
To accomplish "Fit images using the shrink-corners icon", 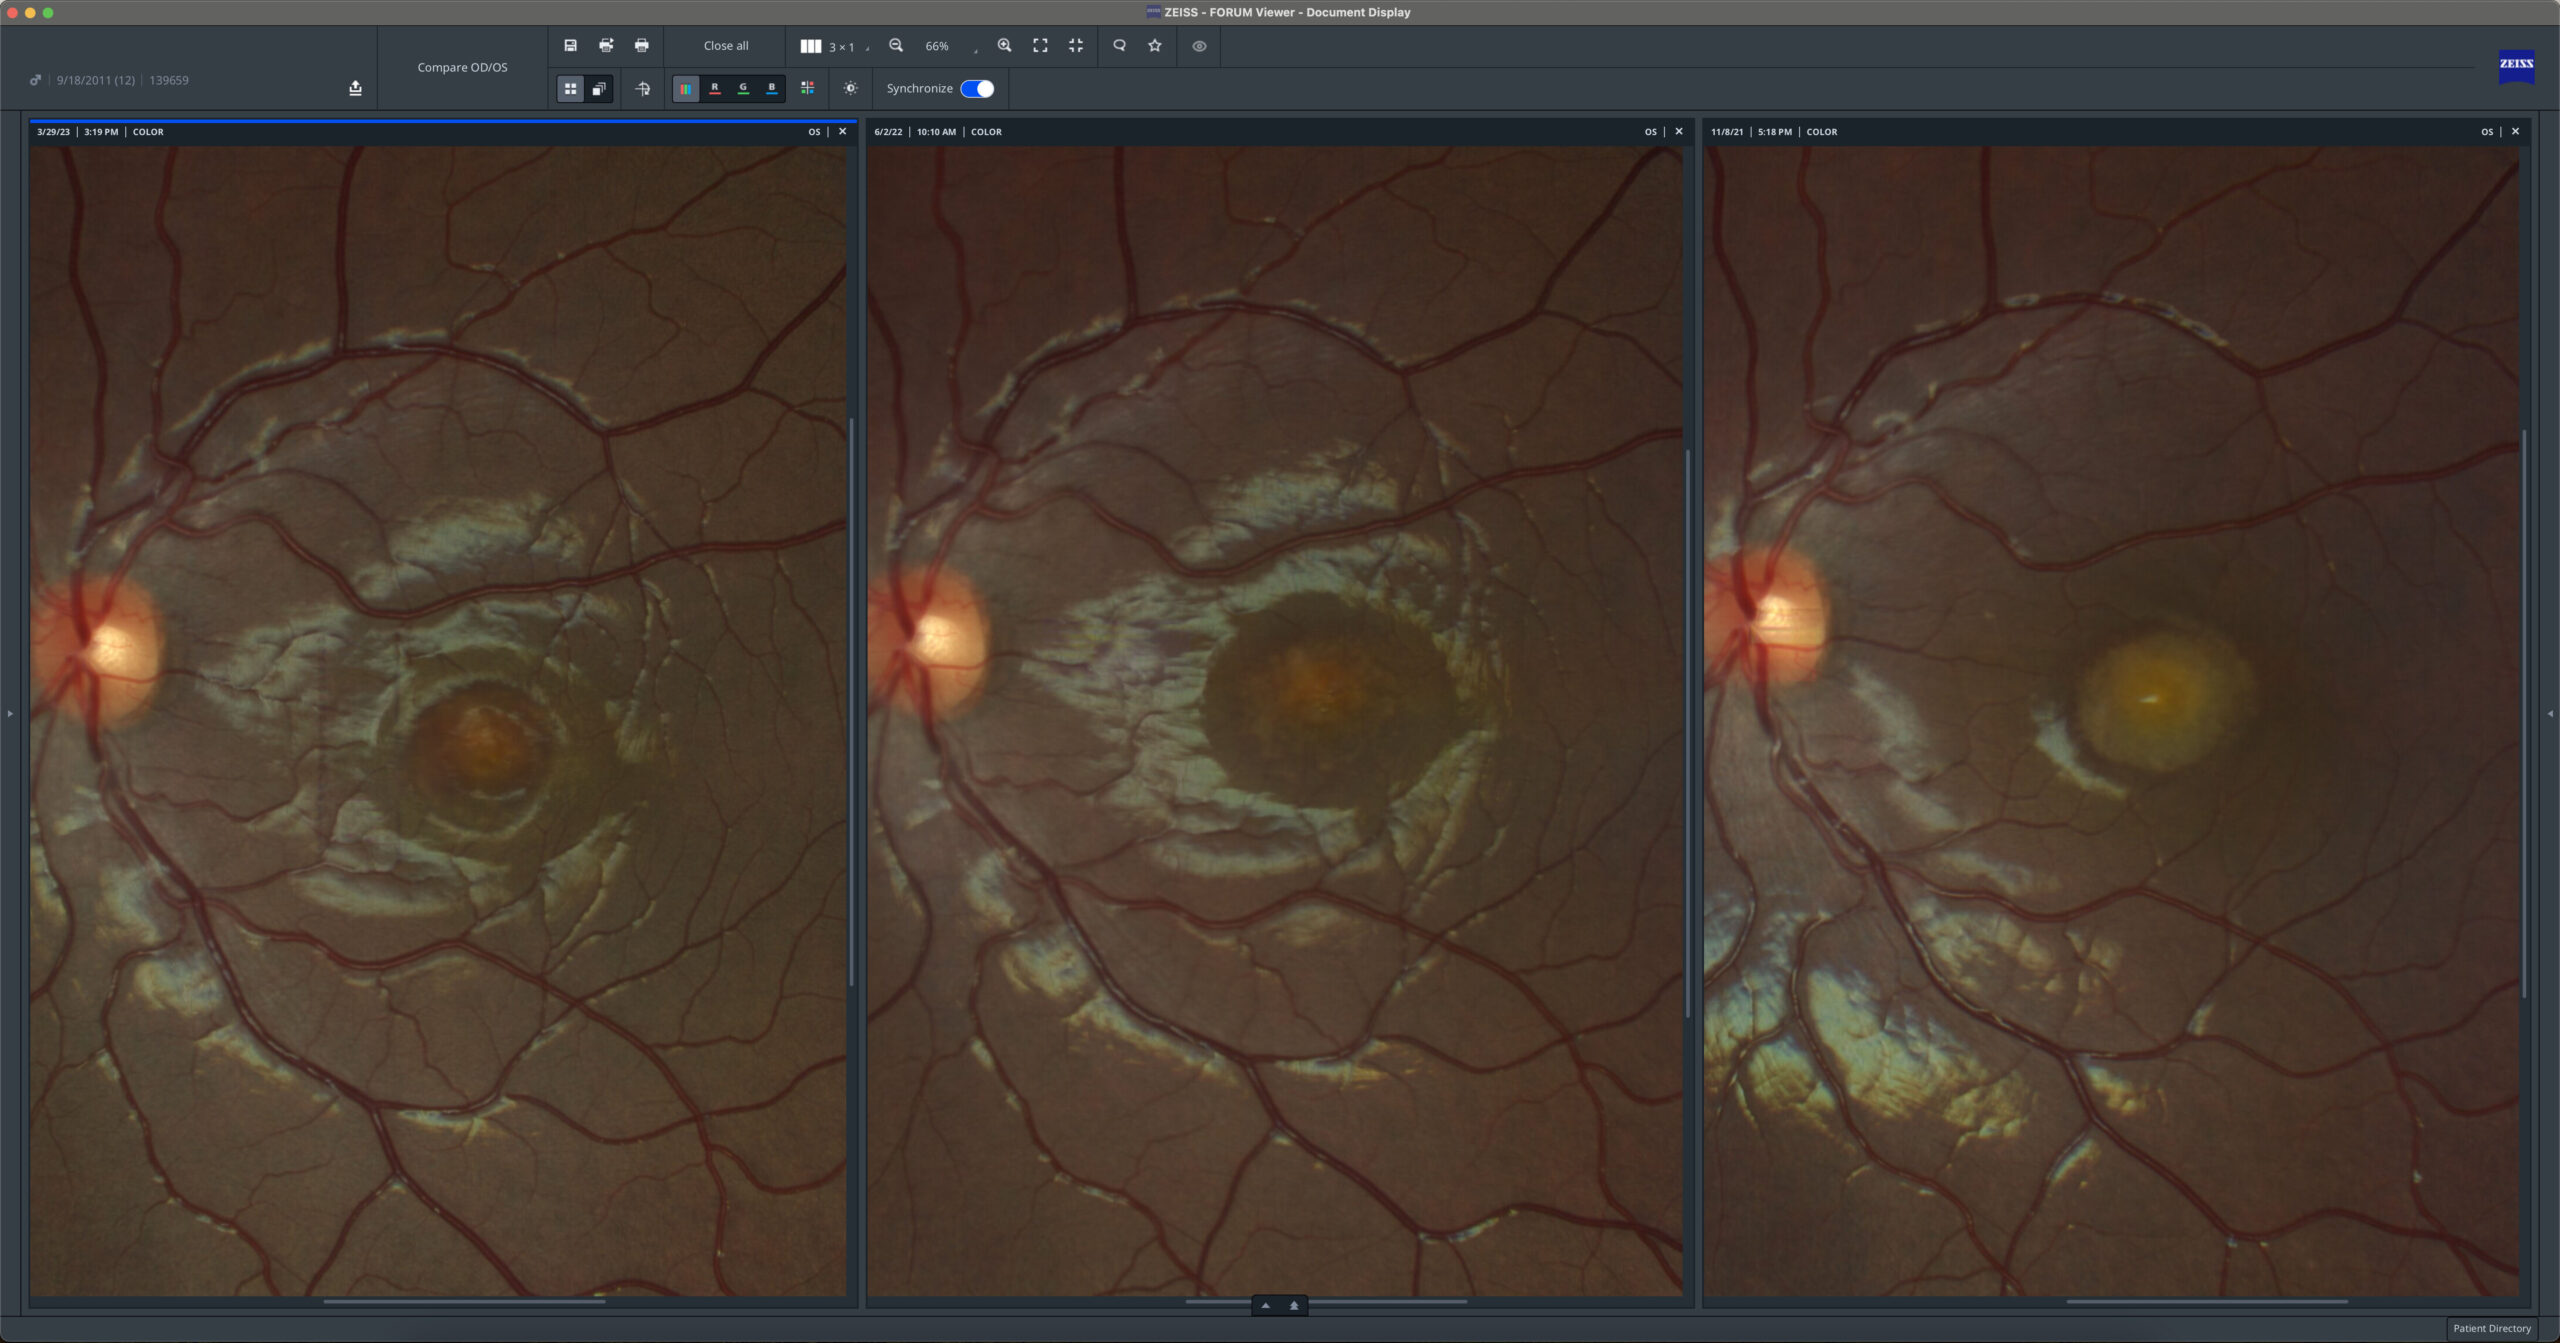I will tap(1076, 45).
